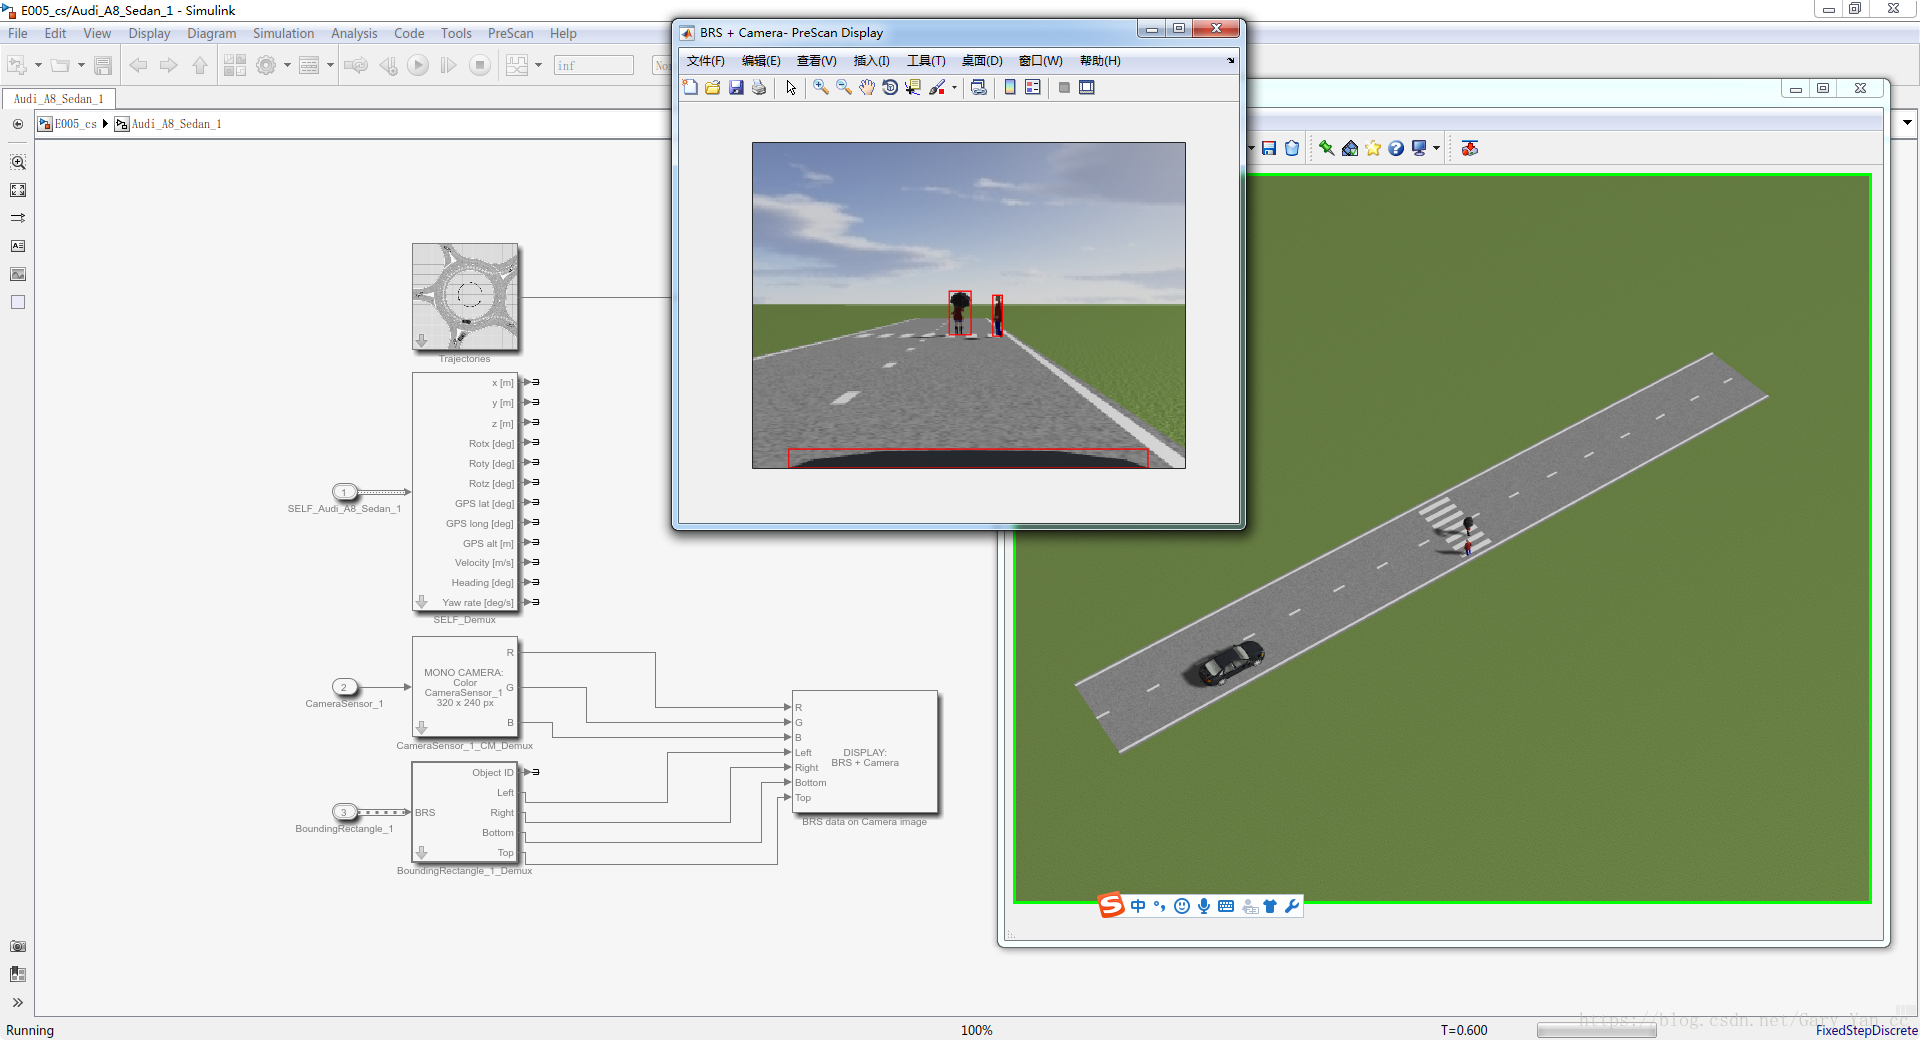Open the 窗口(W) menu
This screenshot has width=1920, height=1040.
pyautogui.click(x=1041, y=61)
